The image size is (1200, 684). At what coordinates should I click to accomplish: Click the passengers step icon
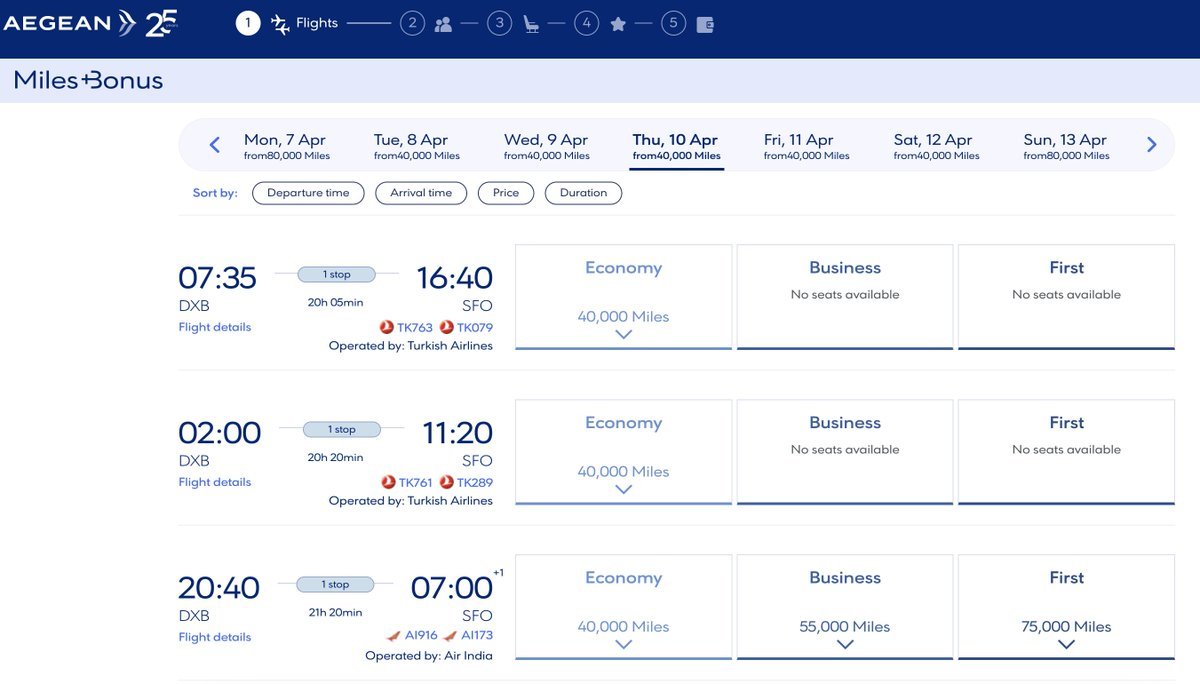coord(443,24)
